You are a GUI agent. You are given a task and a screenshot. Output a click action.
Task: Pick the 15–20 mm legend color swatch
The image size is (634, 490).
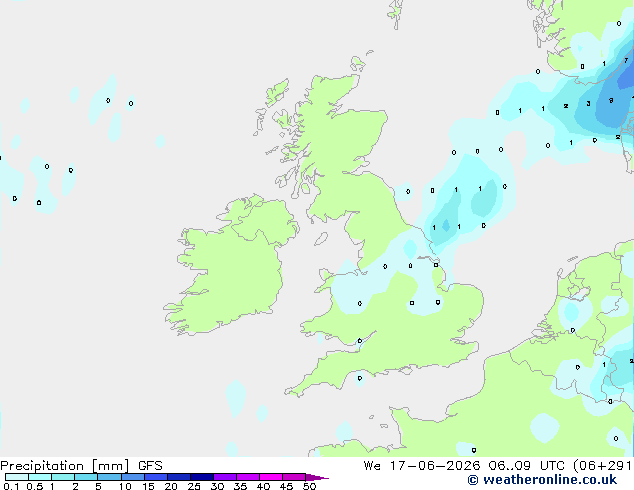pos(155,477)
